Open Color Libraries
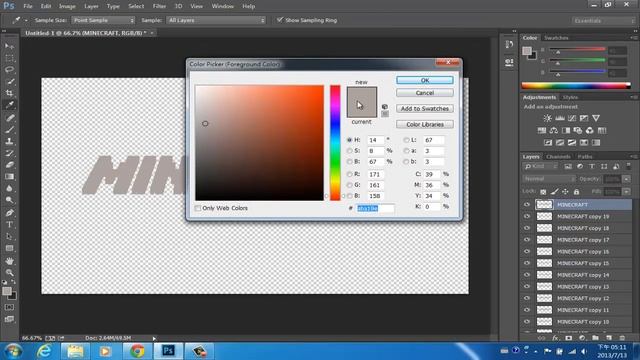The width and height of the screenshot is (640, 360). pos(424,124)
